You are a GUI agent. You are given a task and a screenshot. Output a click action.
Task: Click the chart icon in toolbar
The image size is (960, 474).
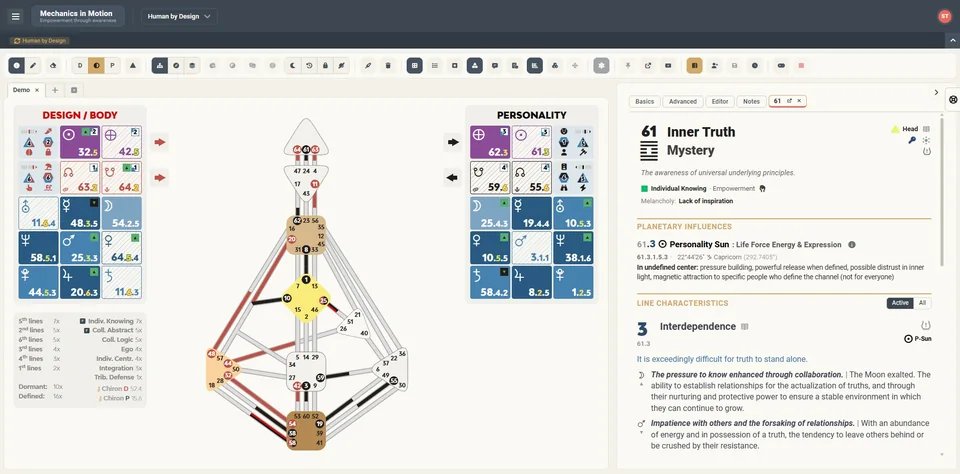click(534, 66)
